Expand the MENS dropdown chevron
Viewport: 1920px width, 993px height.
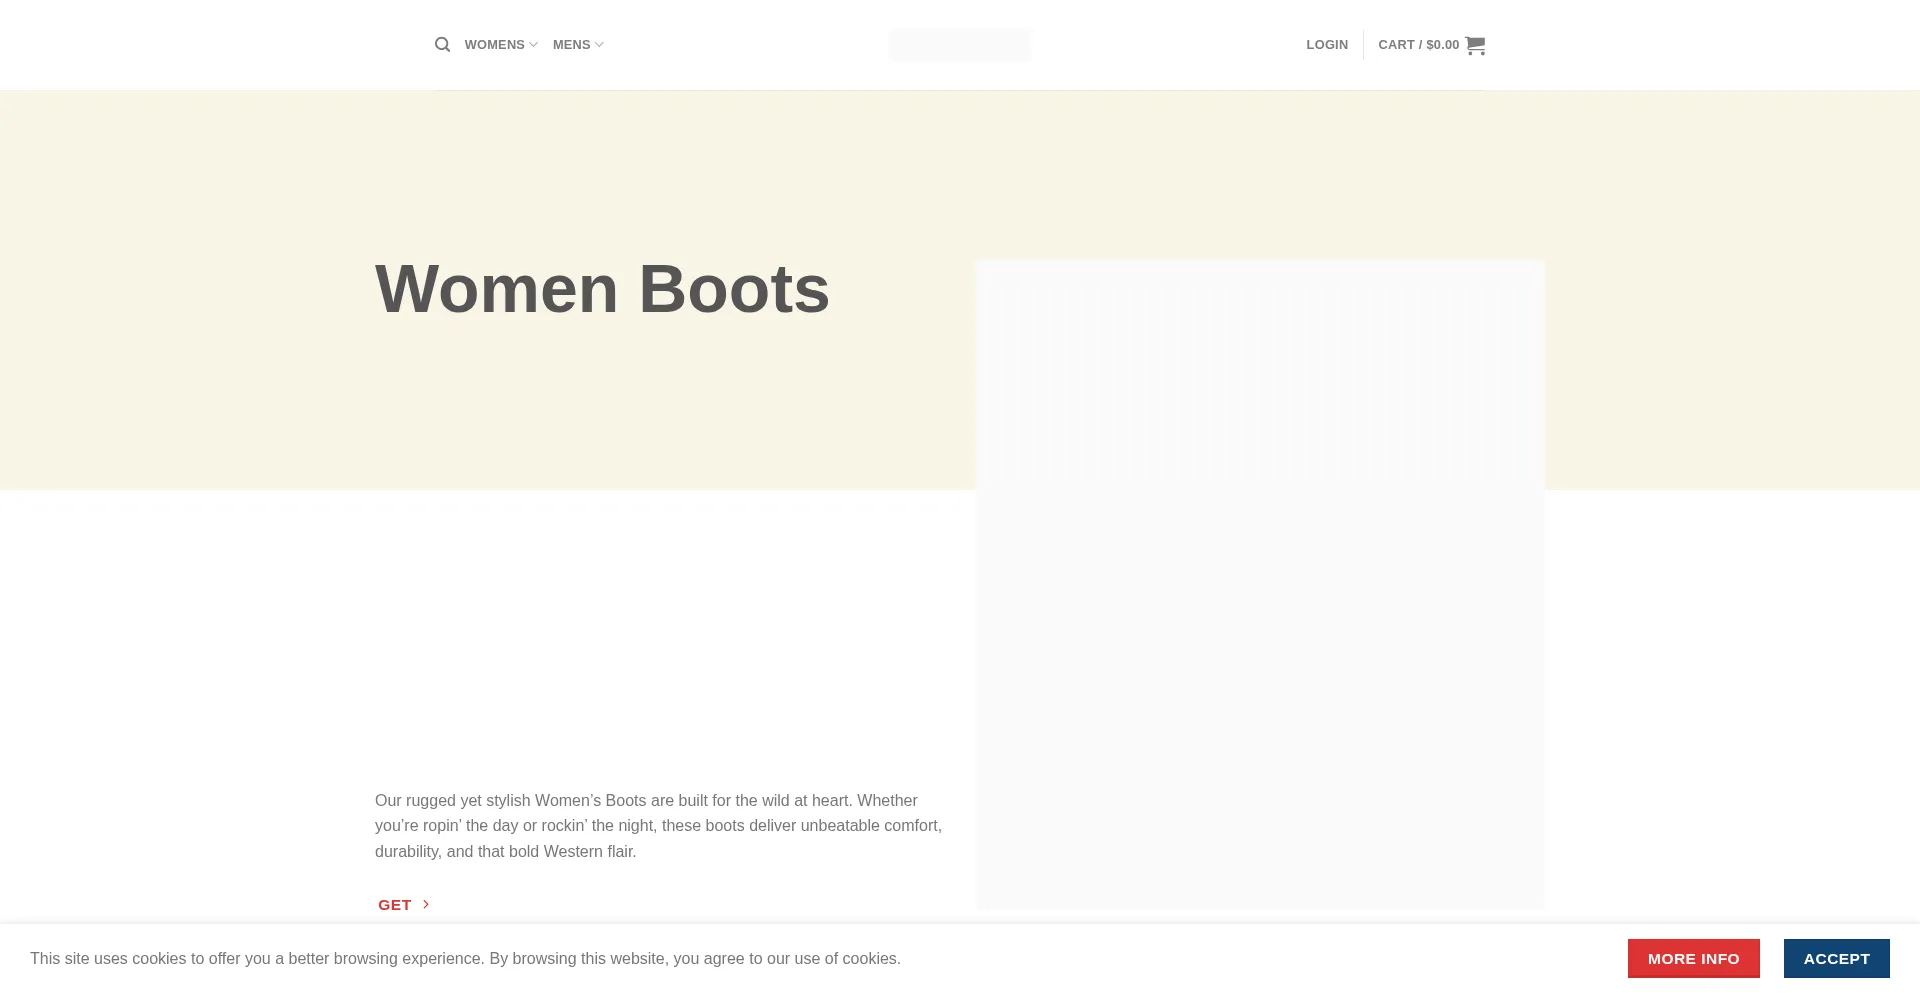click(599, 45)
